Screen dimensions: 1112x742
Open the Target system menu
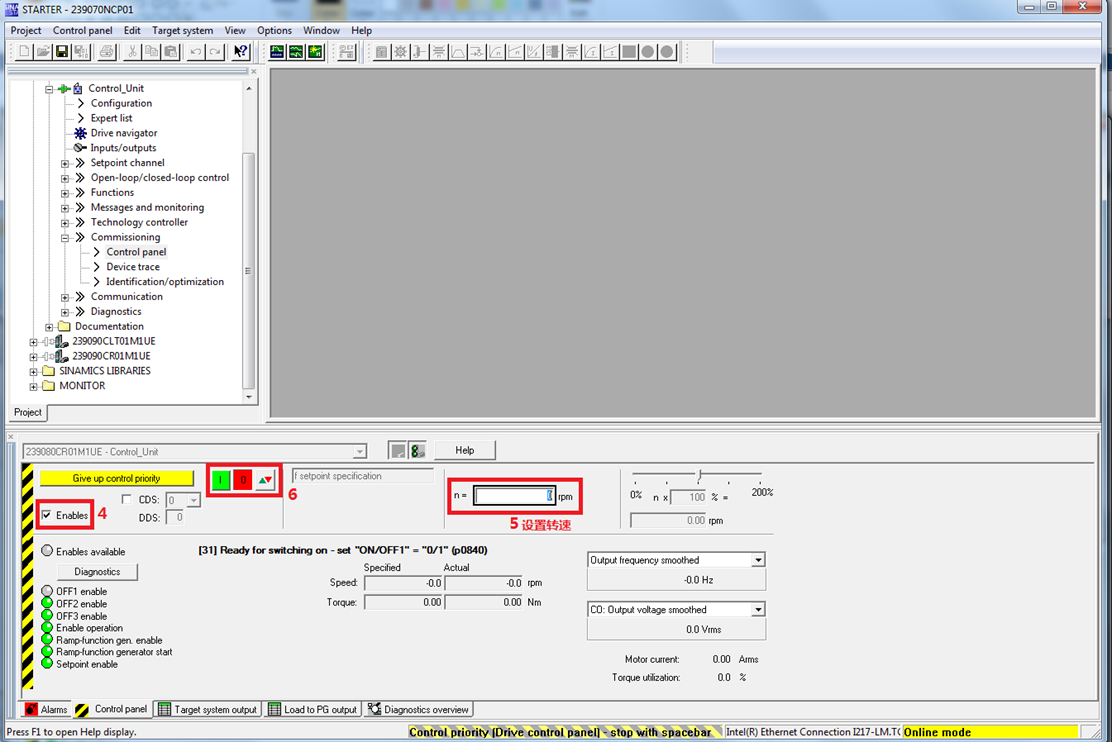coord(182,31)
